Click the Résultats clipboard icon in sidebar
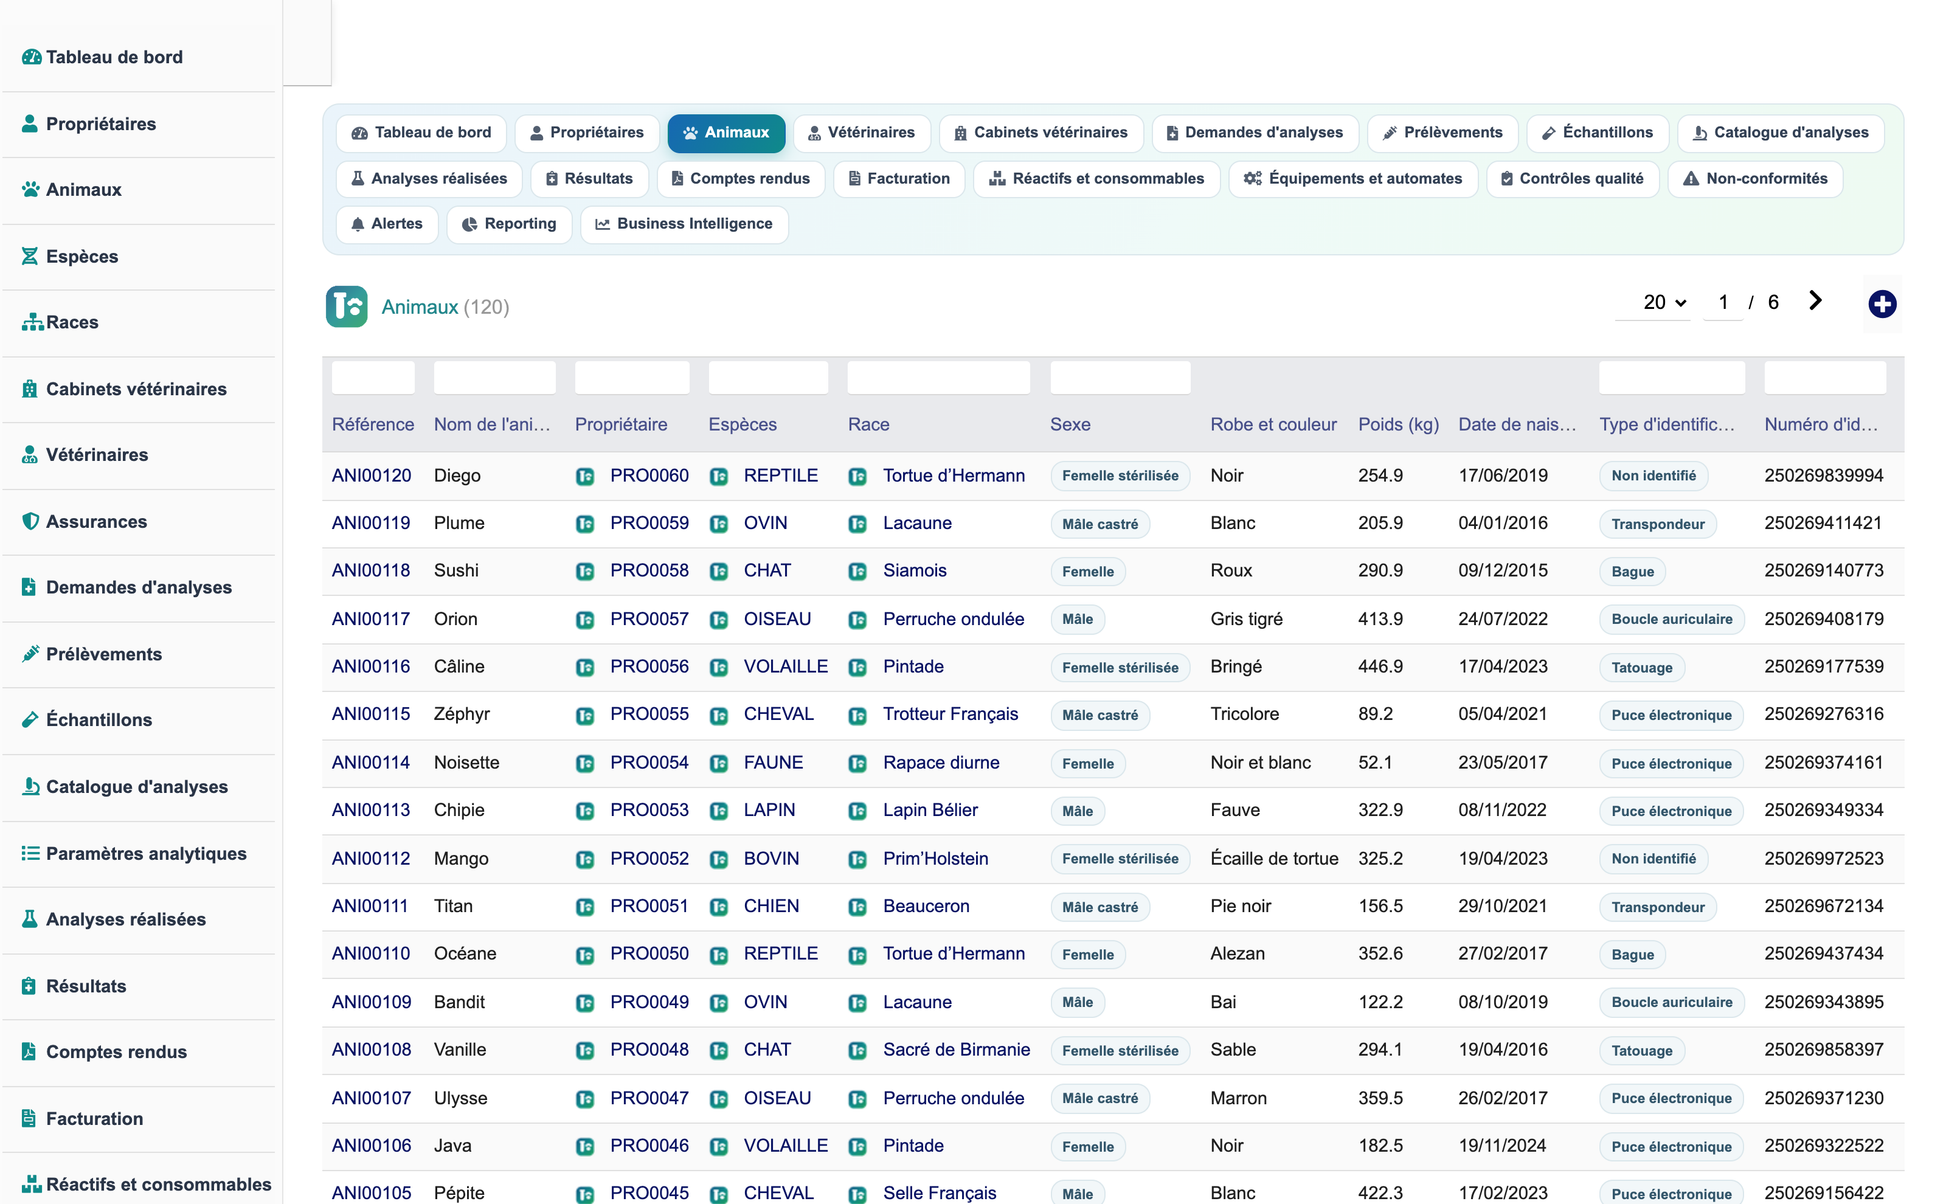This screenshot has width=1946, height=1204. point(29,986)
